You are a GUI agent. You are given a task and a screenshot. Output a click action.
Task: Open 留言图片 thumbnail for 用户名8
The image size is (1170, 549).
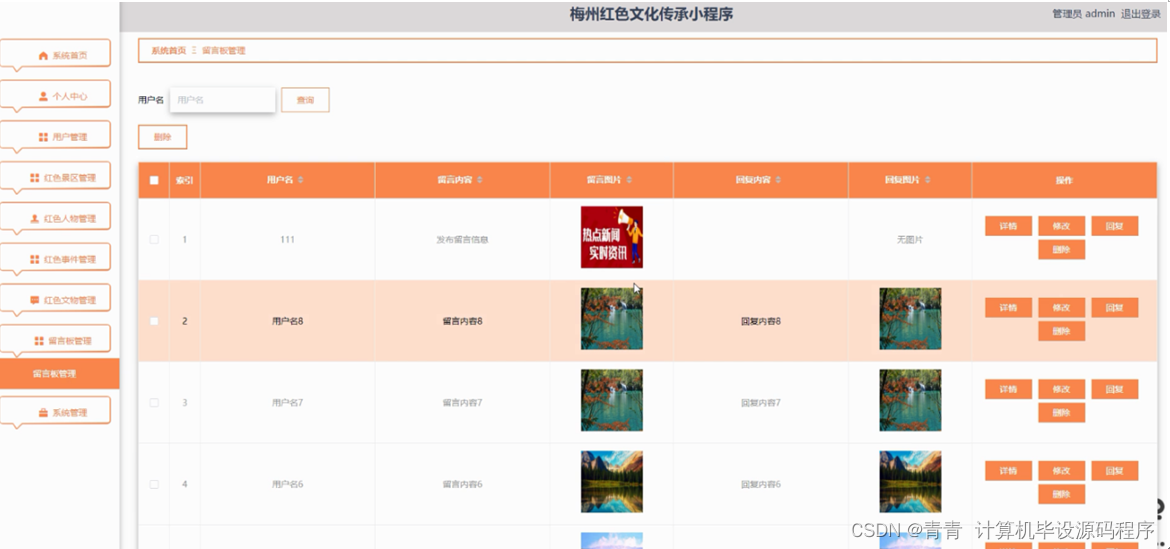[612, 319]
